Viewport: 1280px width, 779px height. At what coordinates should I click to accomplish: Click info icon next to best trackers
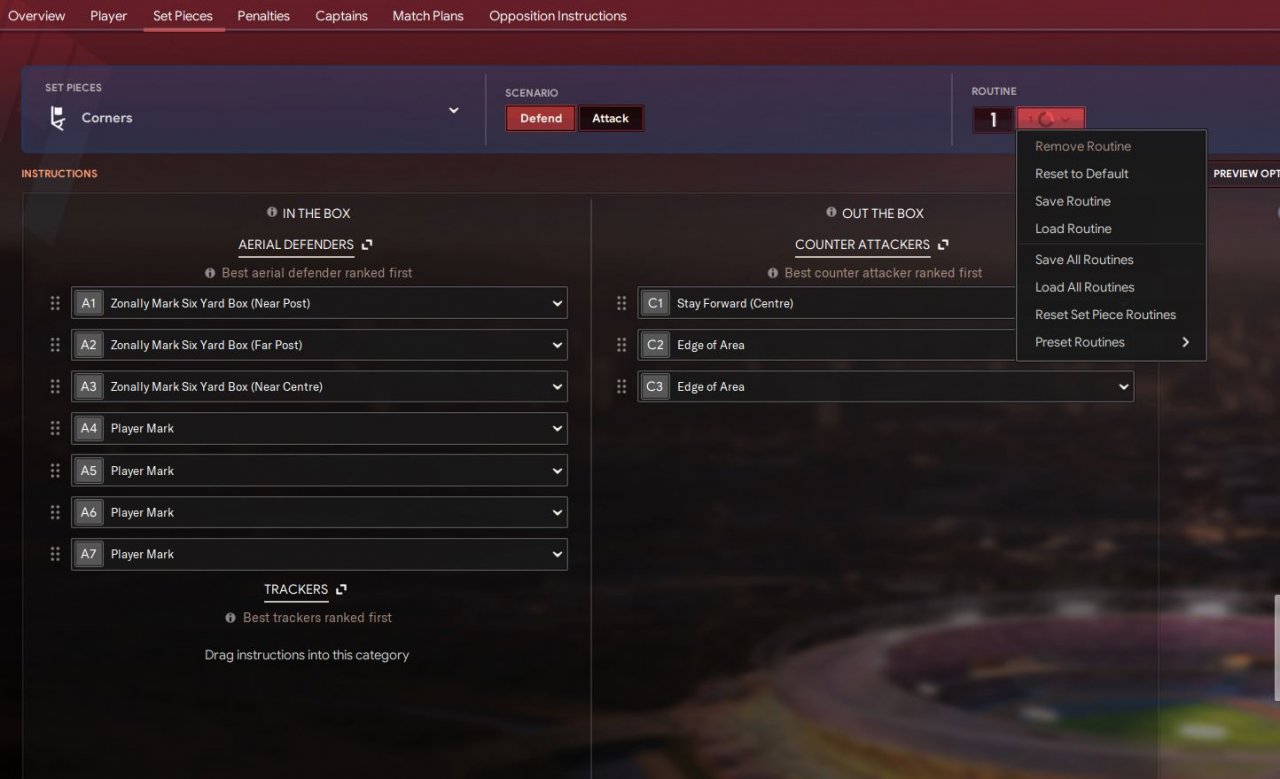click(x=231, y=617)
